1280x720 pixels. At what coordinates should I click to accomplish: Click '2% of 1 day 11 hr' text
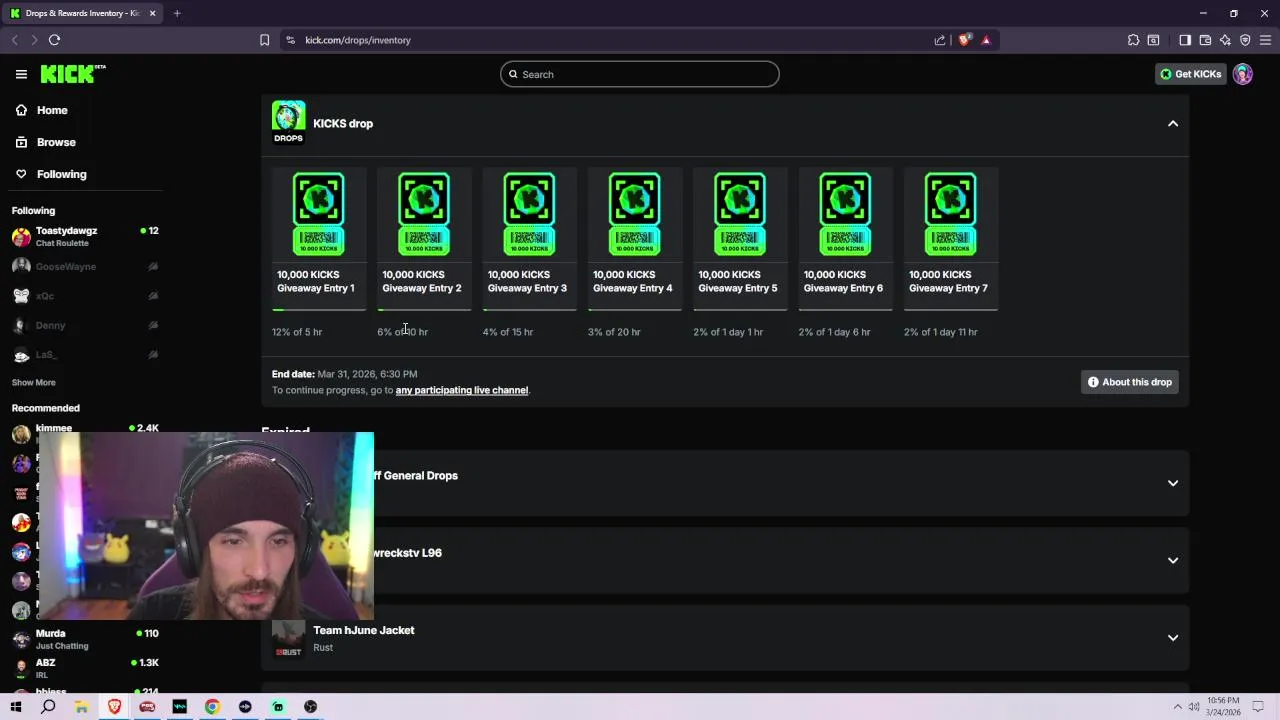click(x=940, y=332)
